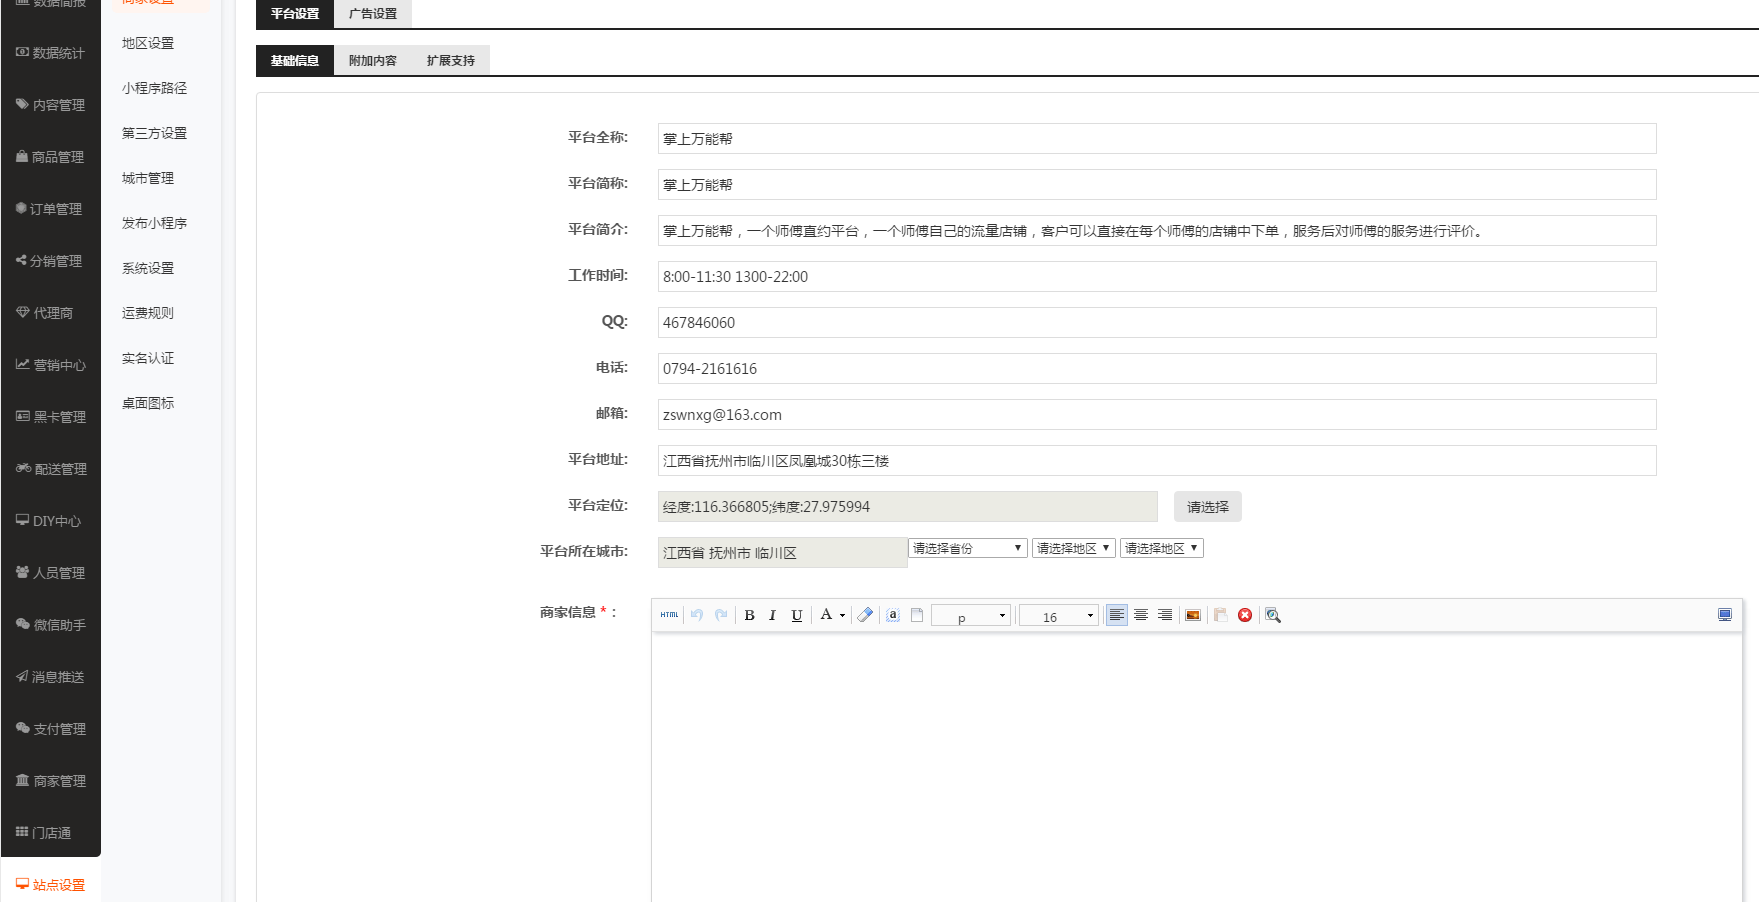Toggle italic formatting in the editor
The height and width of the screenshot is (902, 1759).
pyautogui.click(x=772, y=615)
